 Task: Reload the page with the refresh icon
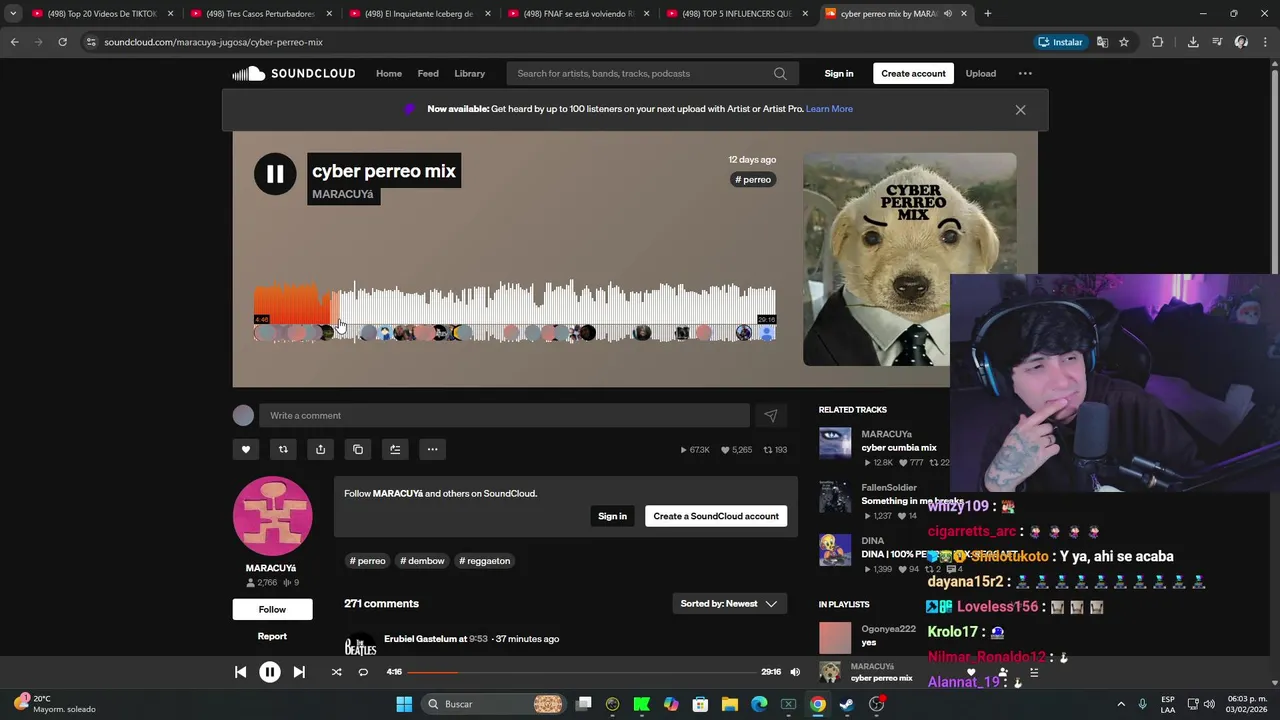(62, 42)
